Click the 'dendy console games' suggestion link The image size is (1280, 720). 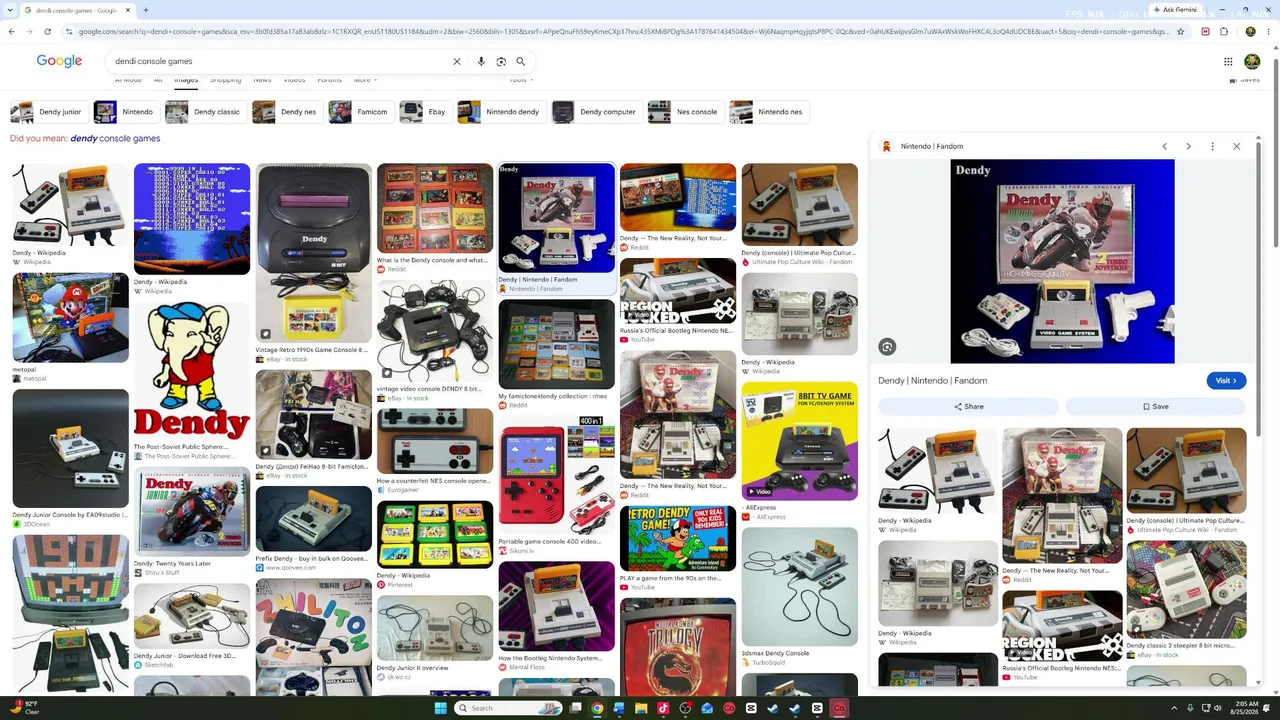coord(115,139)
